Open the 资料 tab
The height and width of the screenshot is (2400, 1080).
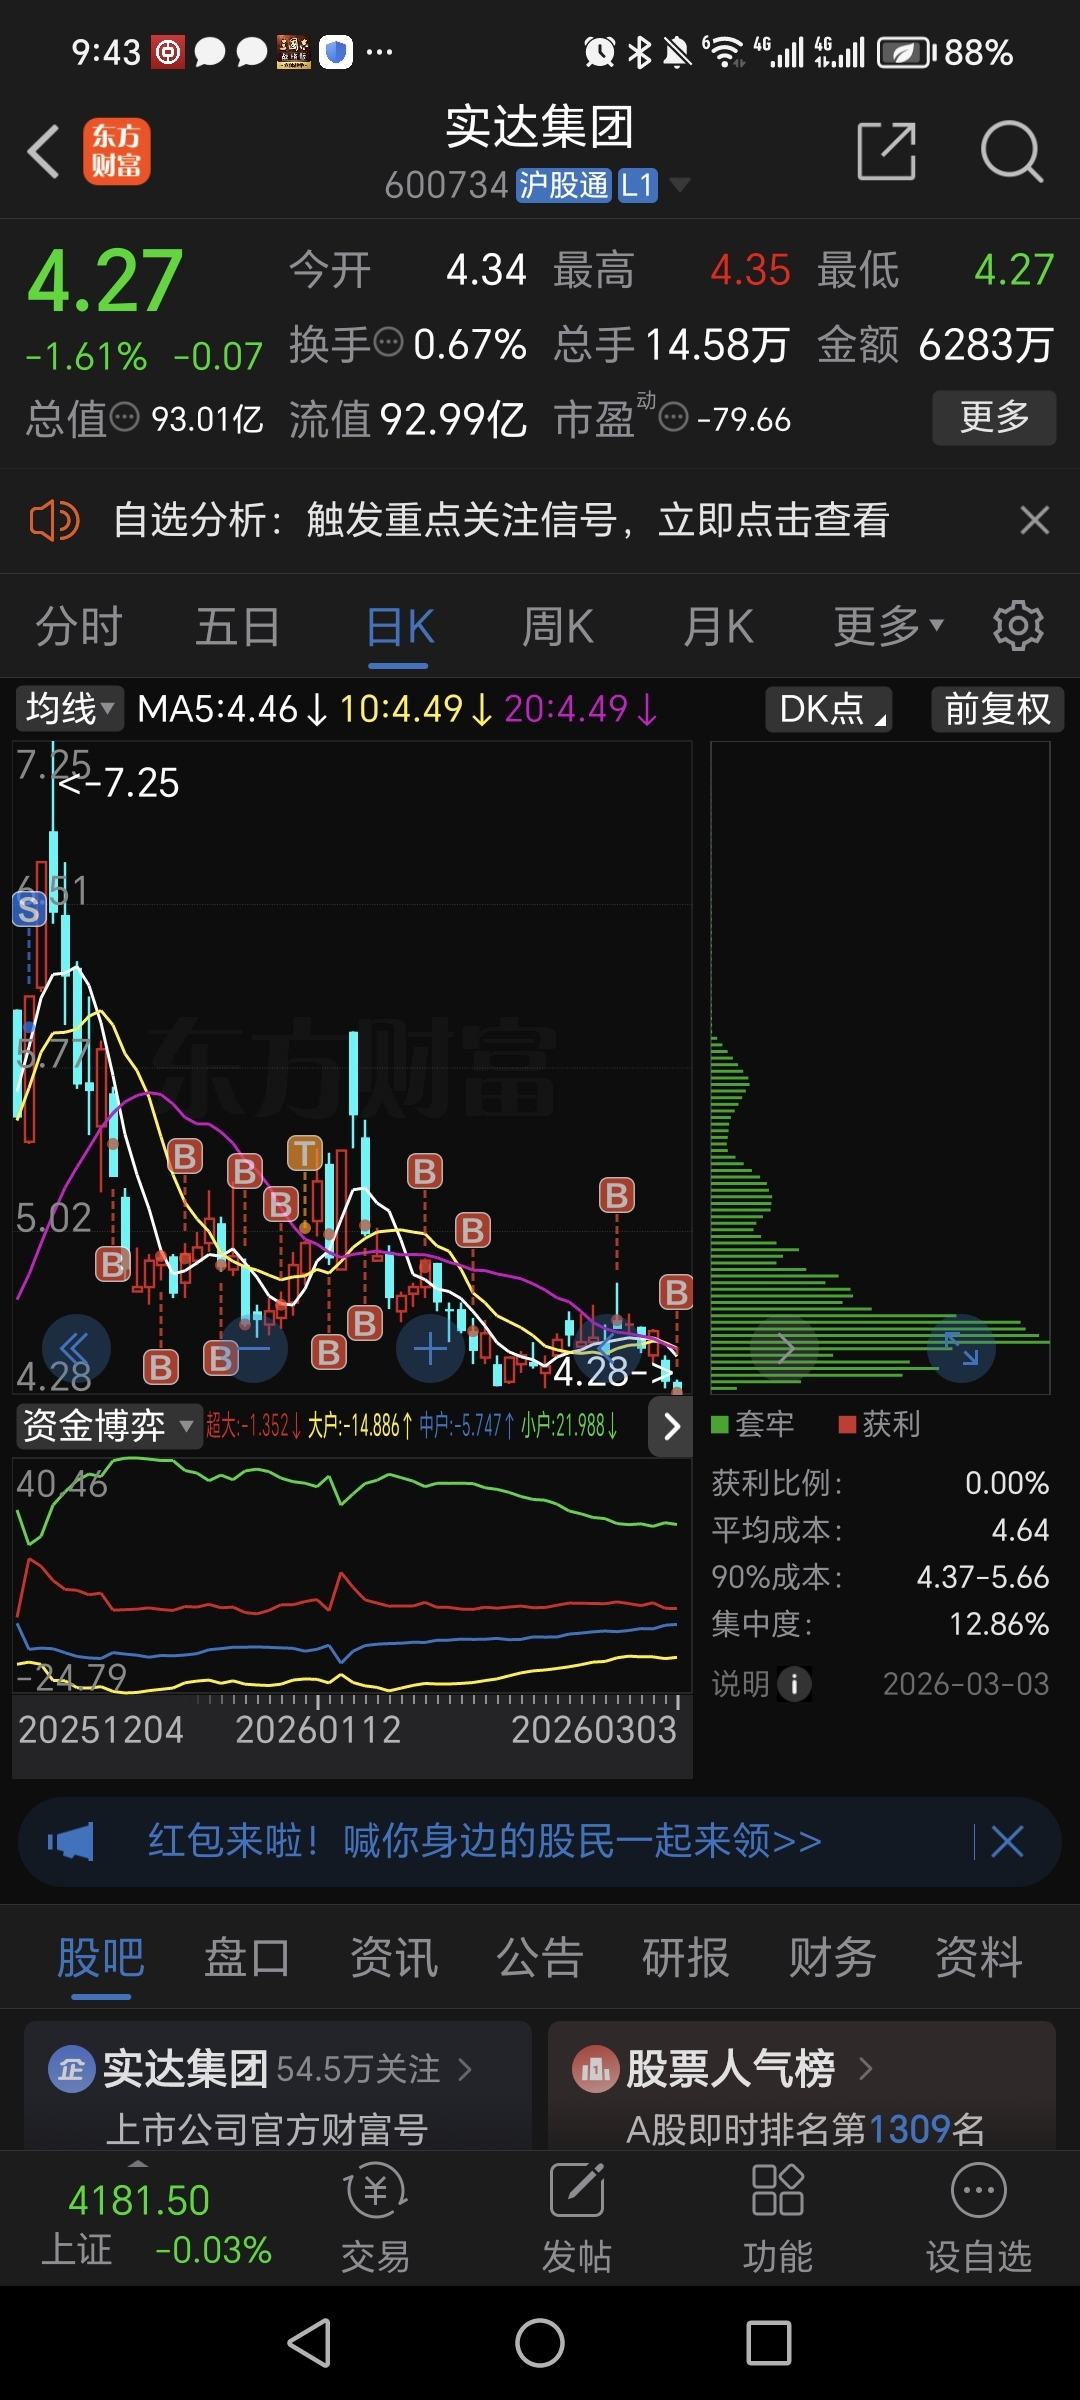pos(979,1958)
